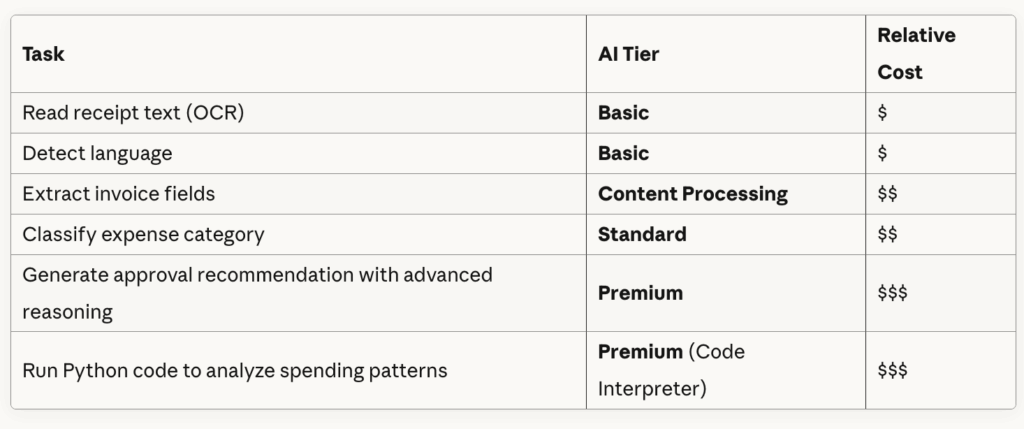Select the "Read receipt text (OCR)" cell

pos(133,113)
